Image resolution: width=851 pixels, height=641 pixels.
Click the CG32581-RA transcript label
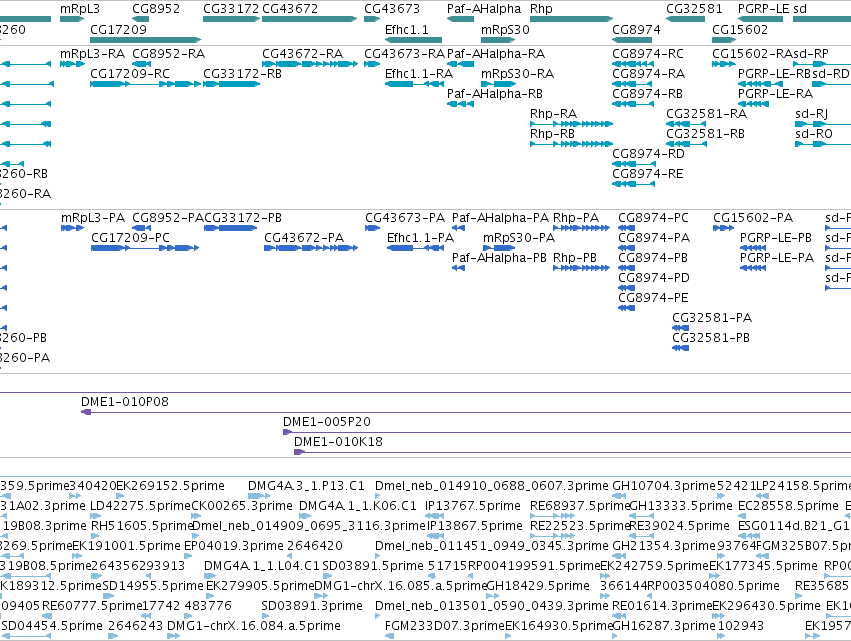(x=707, y=114)
